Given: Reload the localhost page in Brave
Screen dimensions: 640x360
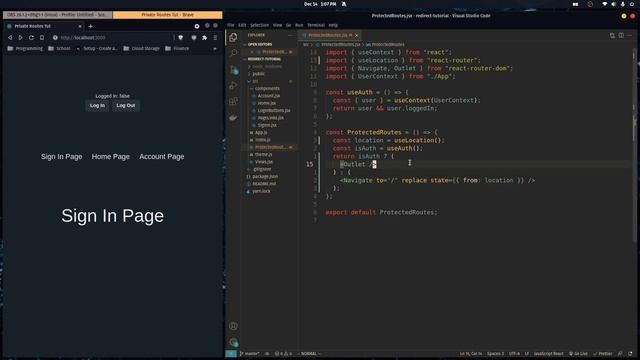Looking at the screenshot, I should click(x=31, y=38).
